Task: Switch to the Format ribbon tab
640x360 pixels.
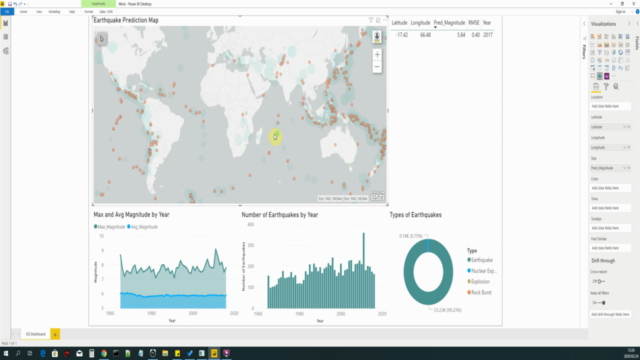Action: pyautogui.click(x=89, y=11)
